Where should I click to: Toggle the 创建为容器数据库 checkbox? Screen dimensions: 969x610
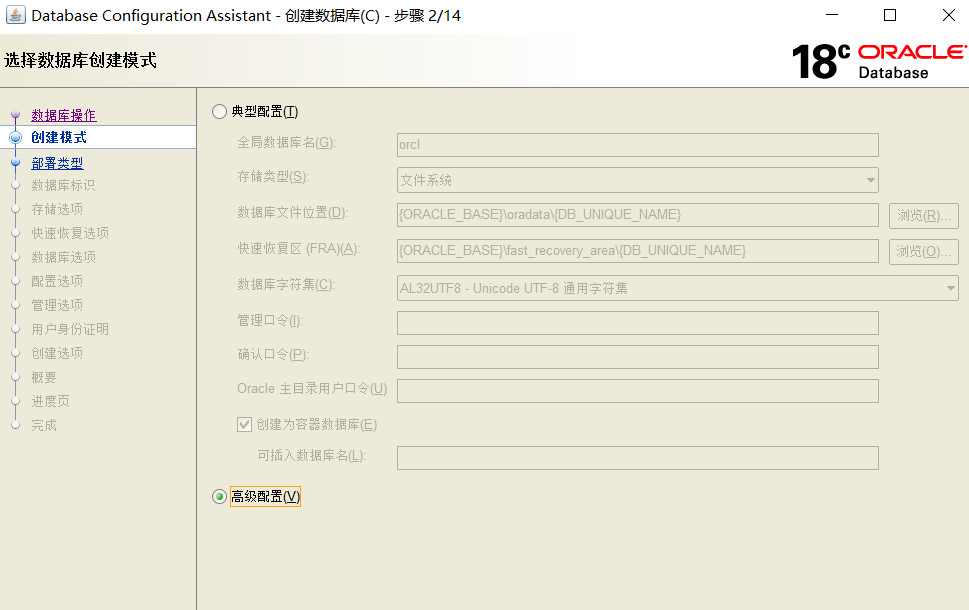[244, 425]
